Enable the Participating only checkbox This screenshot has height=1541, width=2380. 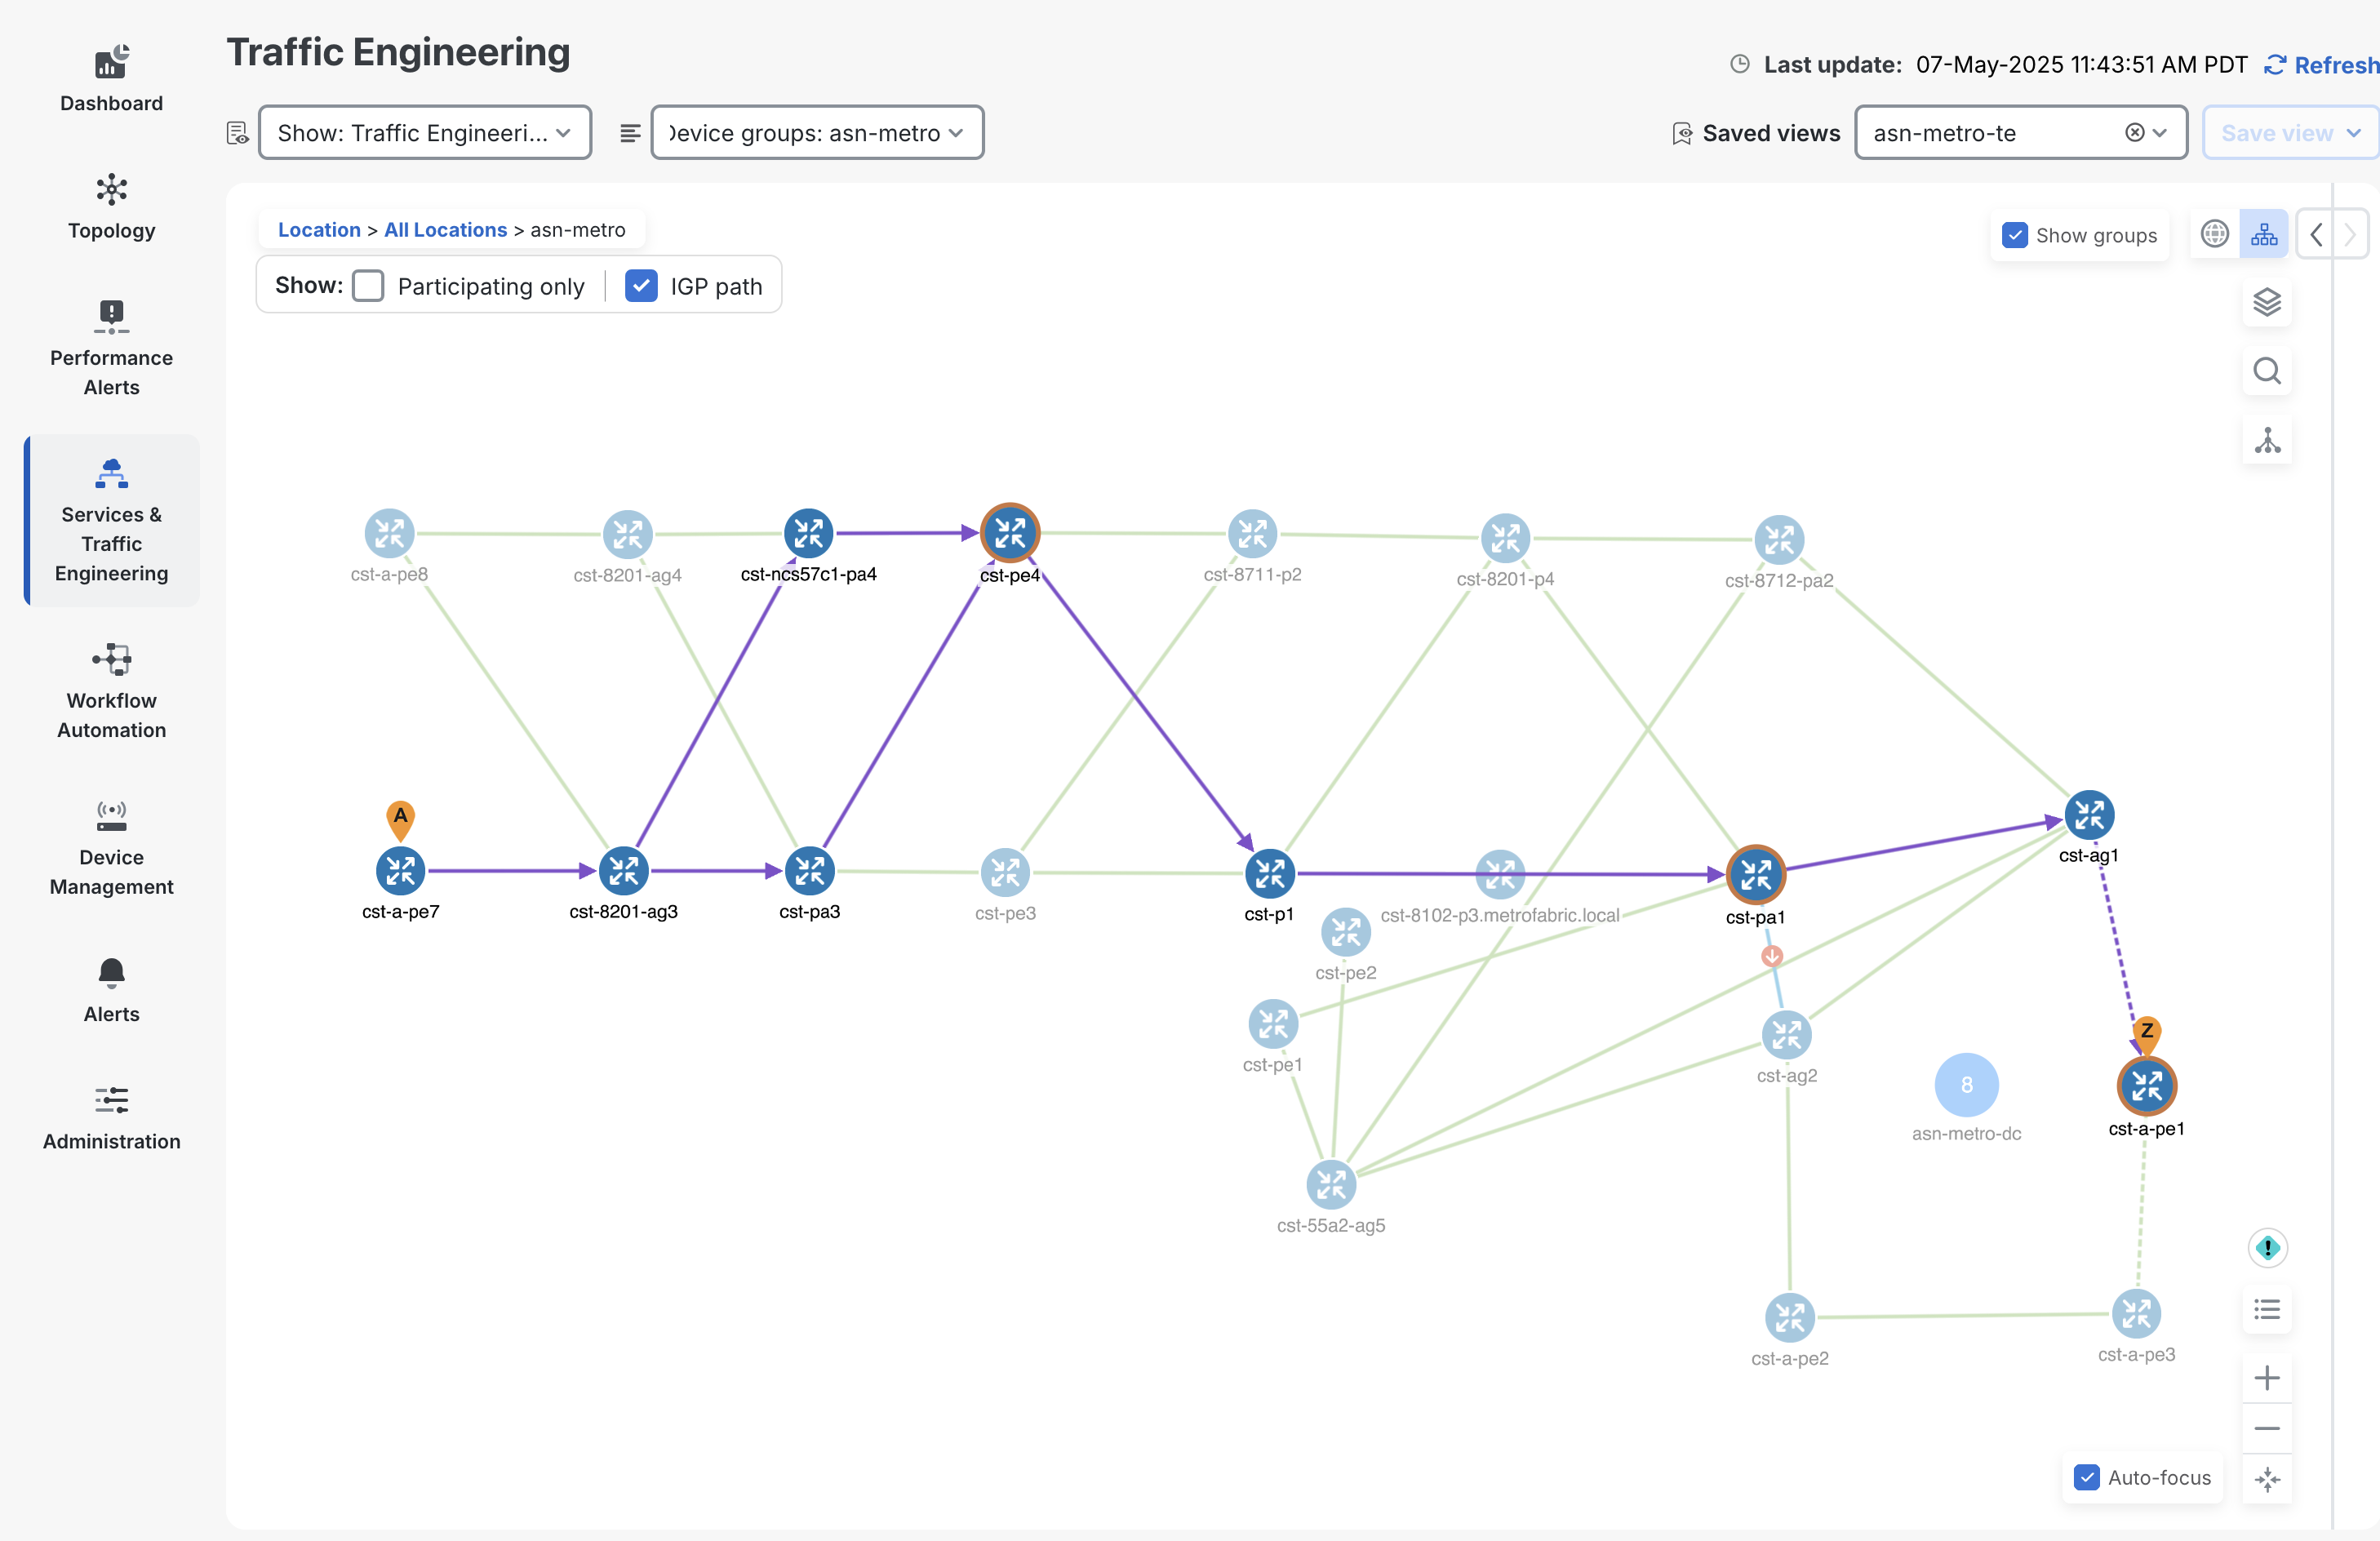click(368, 286)
